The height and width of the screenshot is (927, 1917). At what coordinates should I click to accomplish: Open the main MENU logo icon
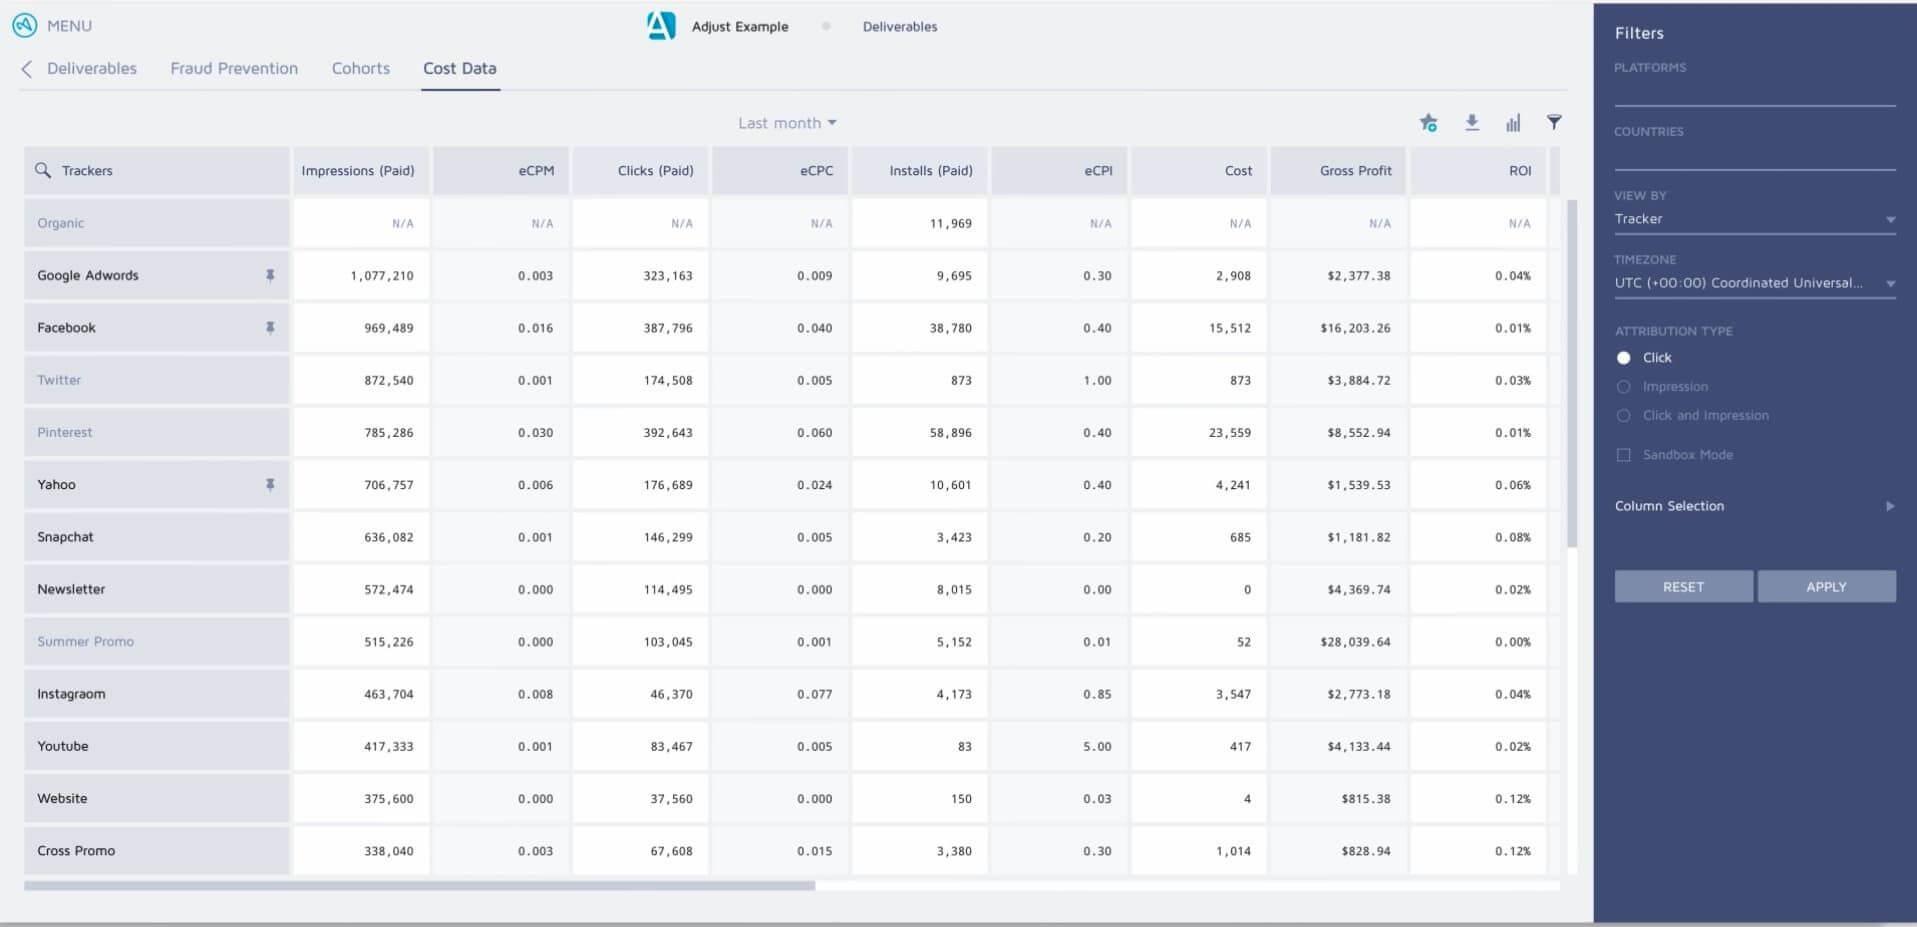(24, 25)
